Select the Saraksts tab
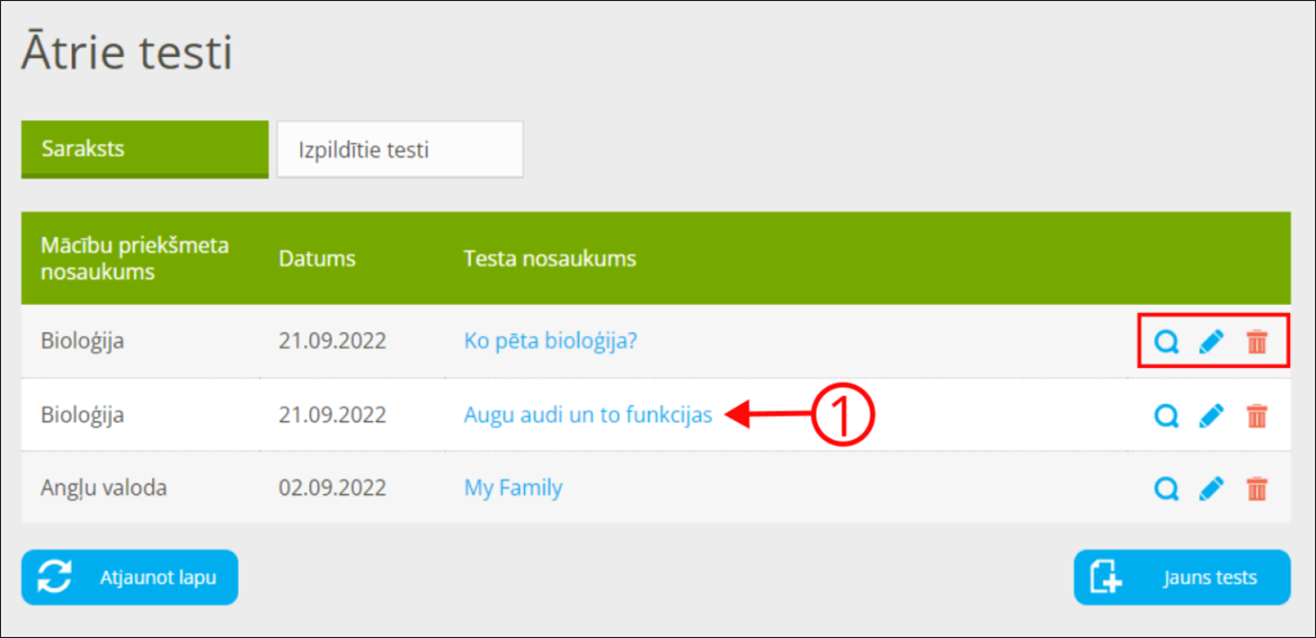The image size is (1316, 638). 144,148
